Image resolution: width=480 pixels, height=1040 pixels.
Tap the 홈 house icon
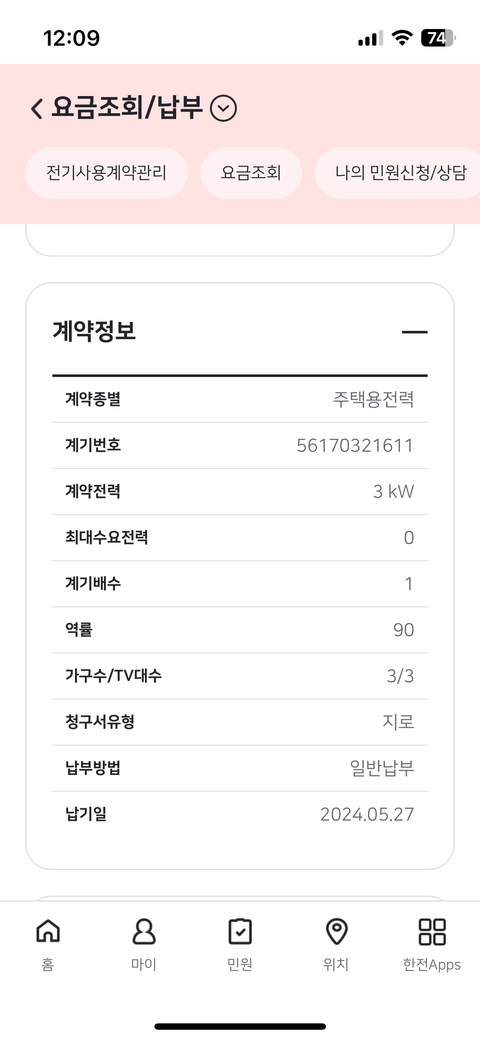pyautogui.click(x=47, y=931)
